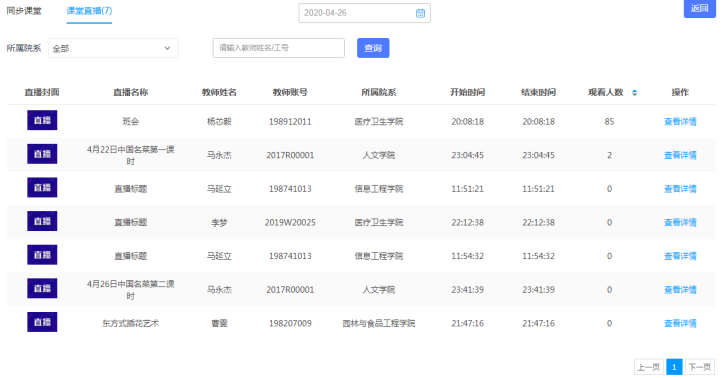Select account number 198207009
Screen dimensions: 723x378
[x=290, y=324]
